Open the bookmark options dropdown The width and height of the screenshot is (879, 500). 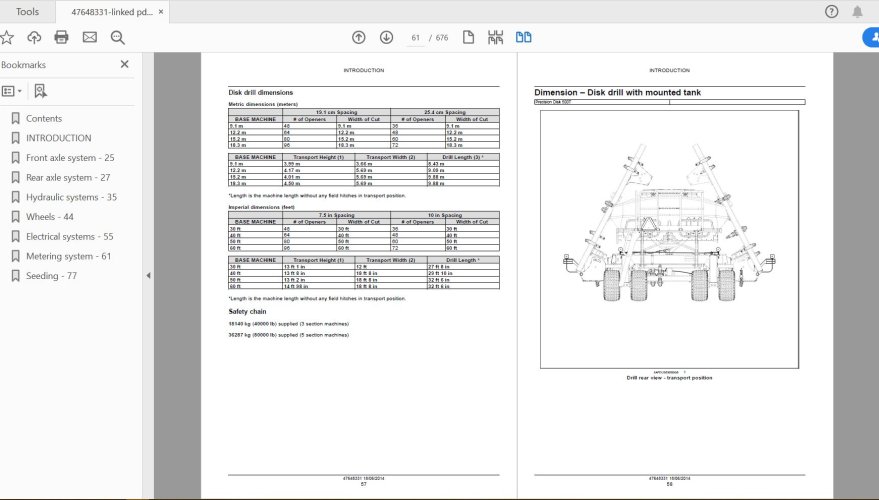(12, 91)
